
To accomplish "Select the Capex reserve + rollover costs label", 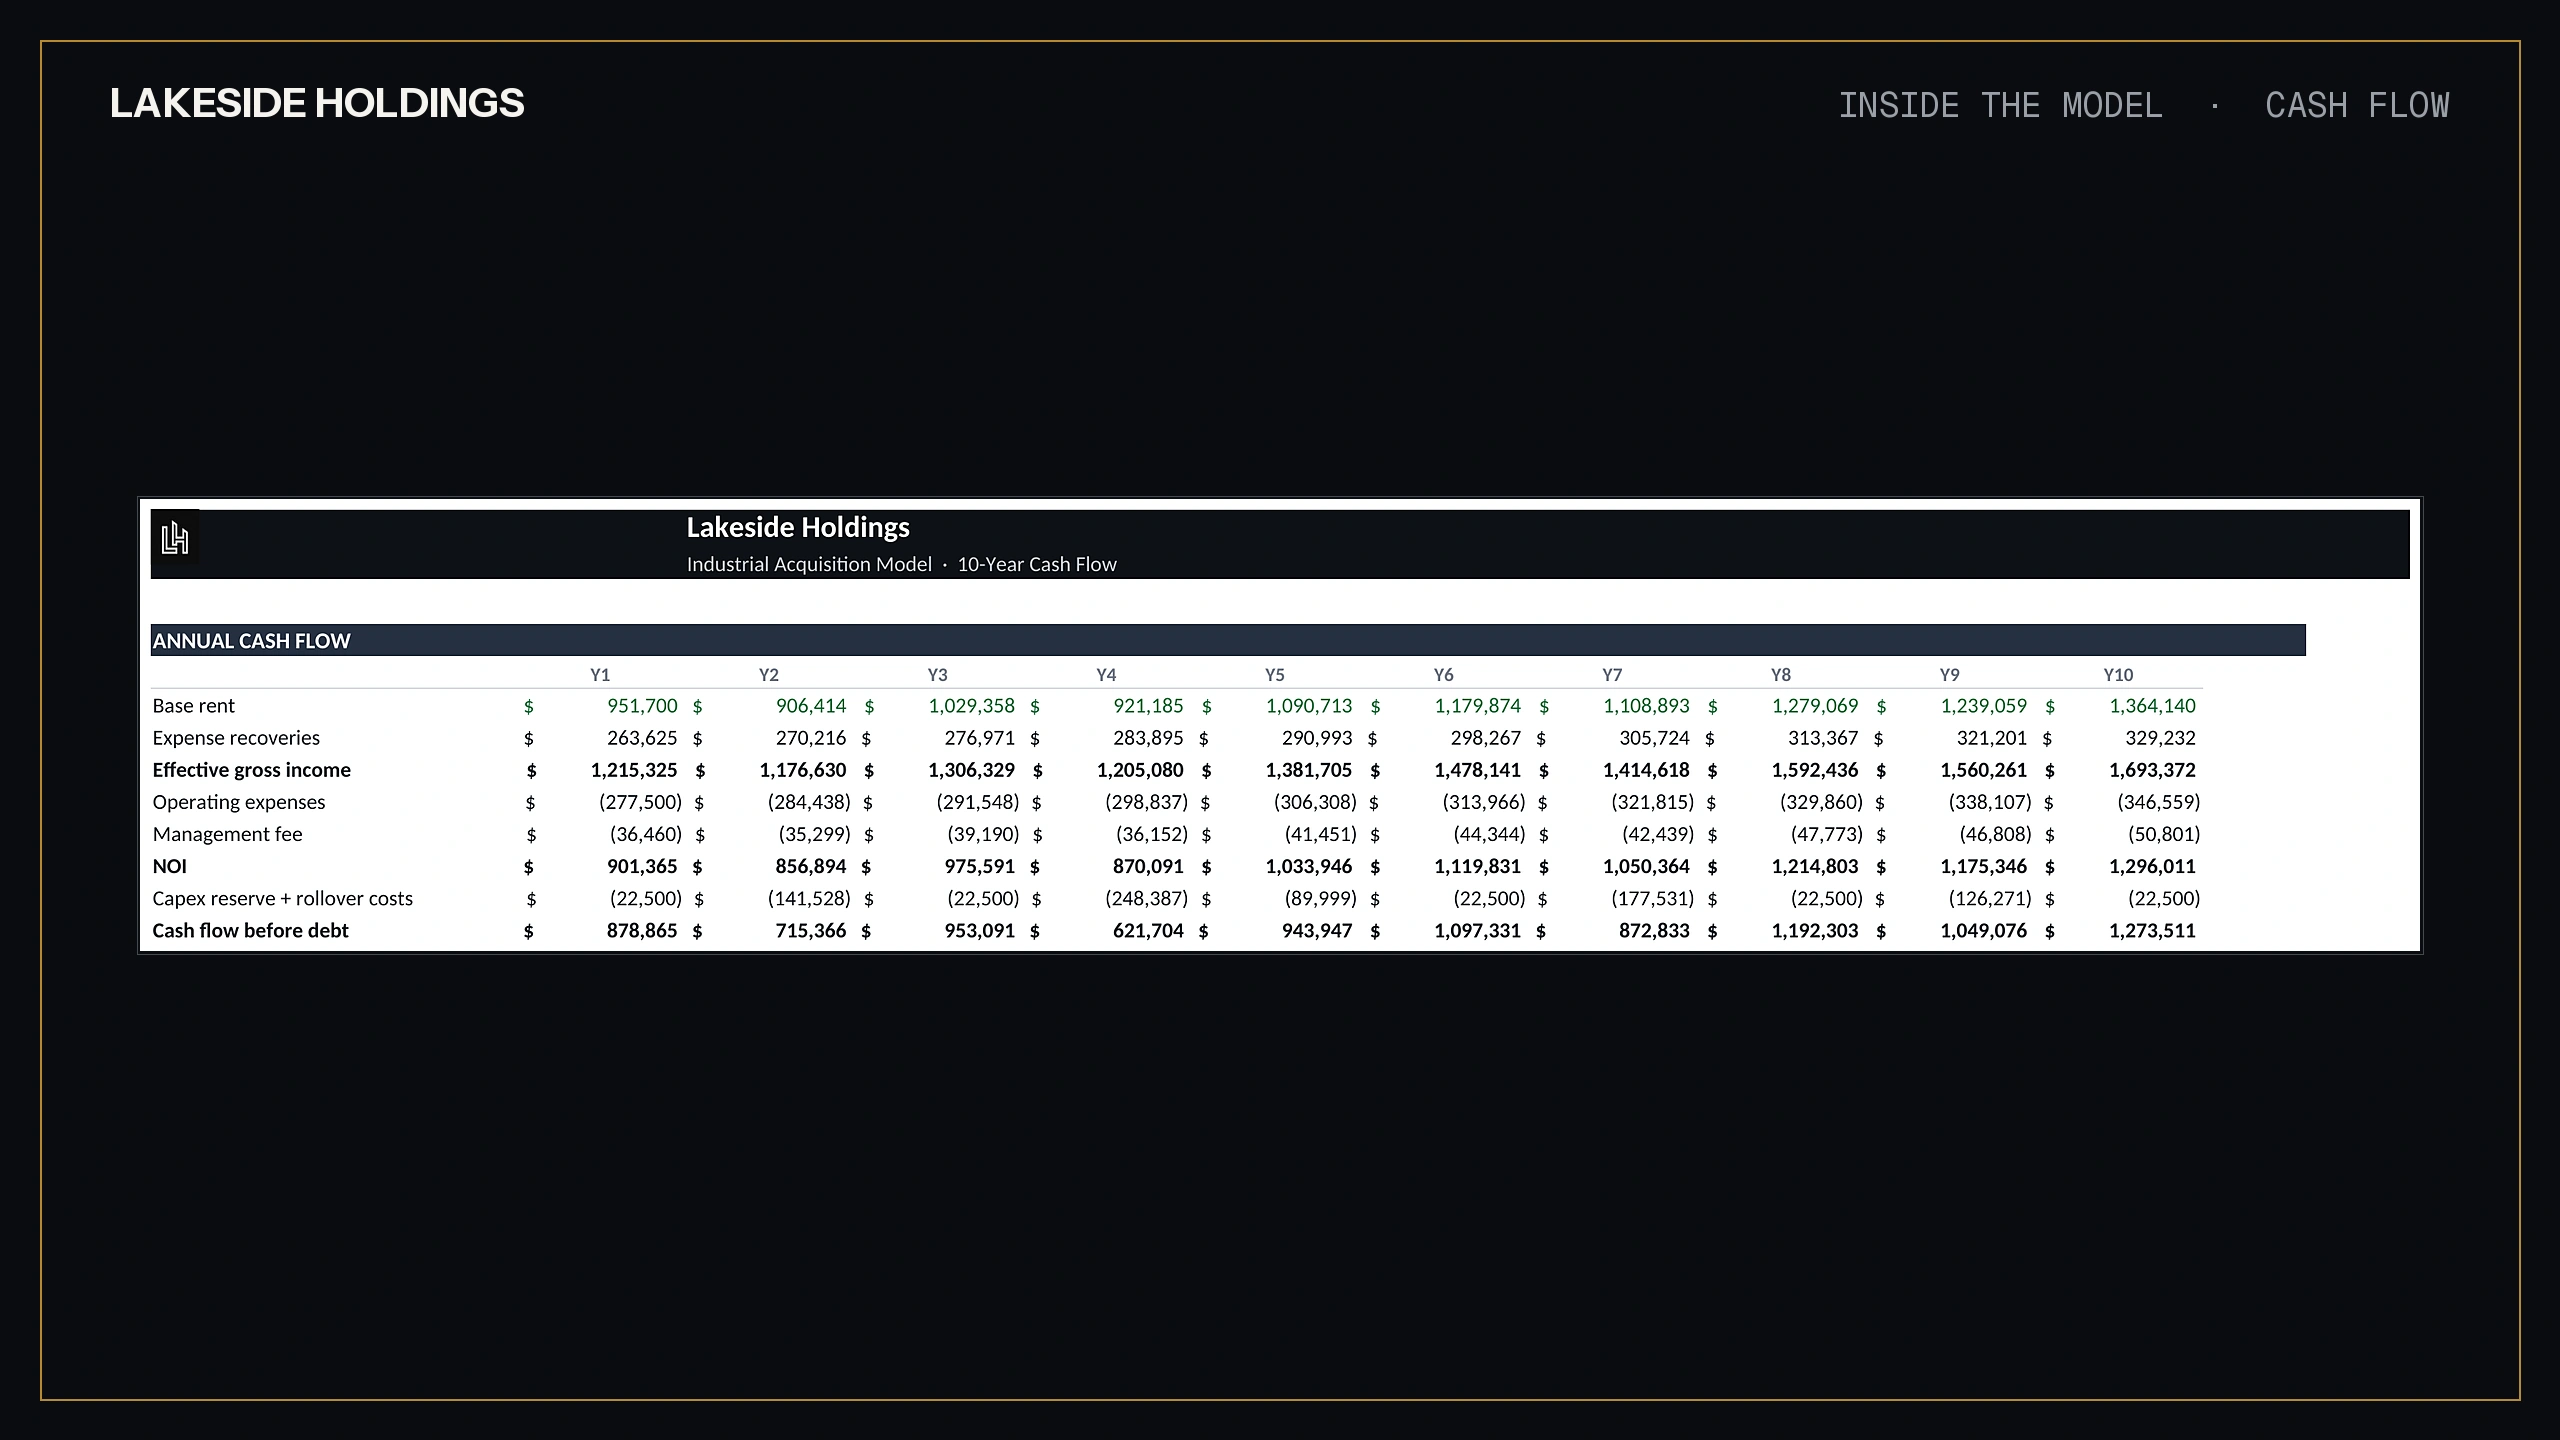I will pos(282,898).
